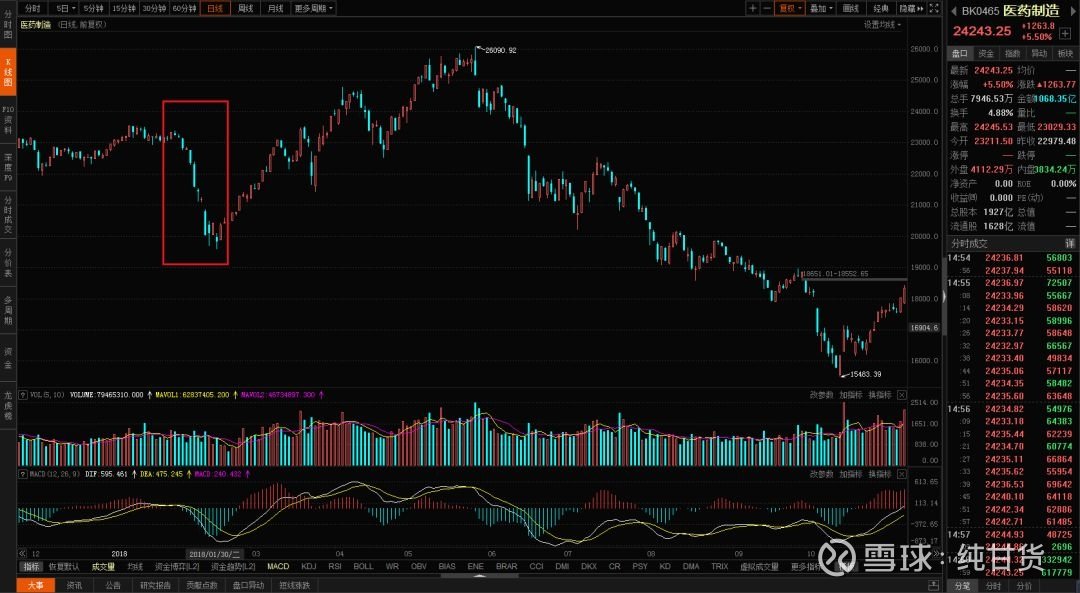Image resolution: width=1080 pixels, height=593 pixels.
Task: Go to next sector using right arrow
Action: (x=1072, y=11)
